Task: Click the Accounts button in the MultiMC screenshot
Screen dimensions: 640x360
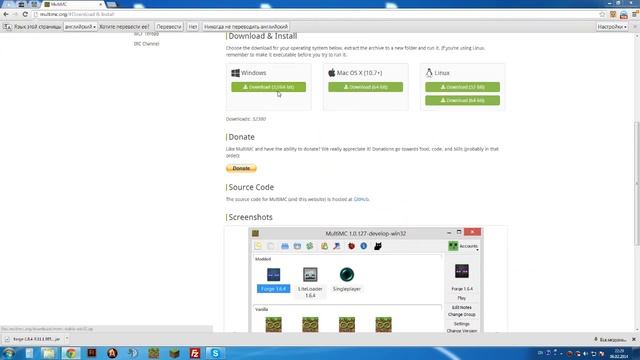Action: (463, 246)
